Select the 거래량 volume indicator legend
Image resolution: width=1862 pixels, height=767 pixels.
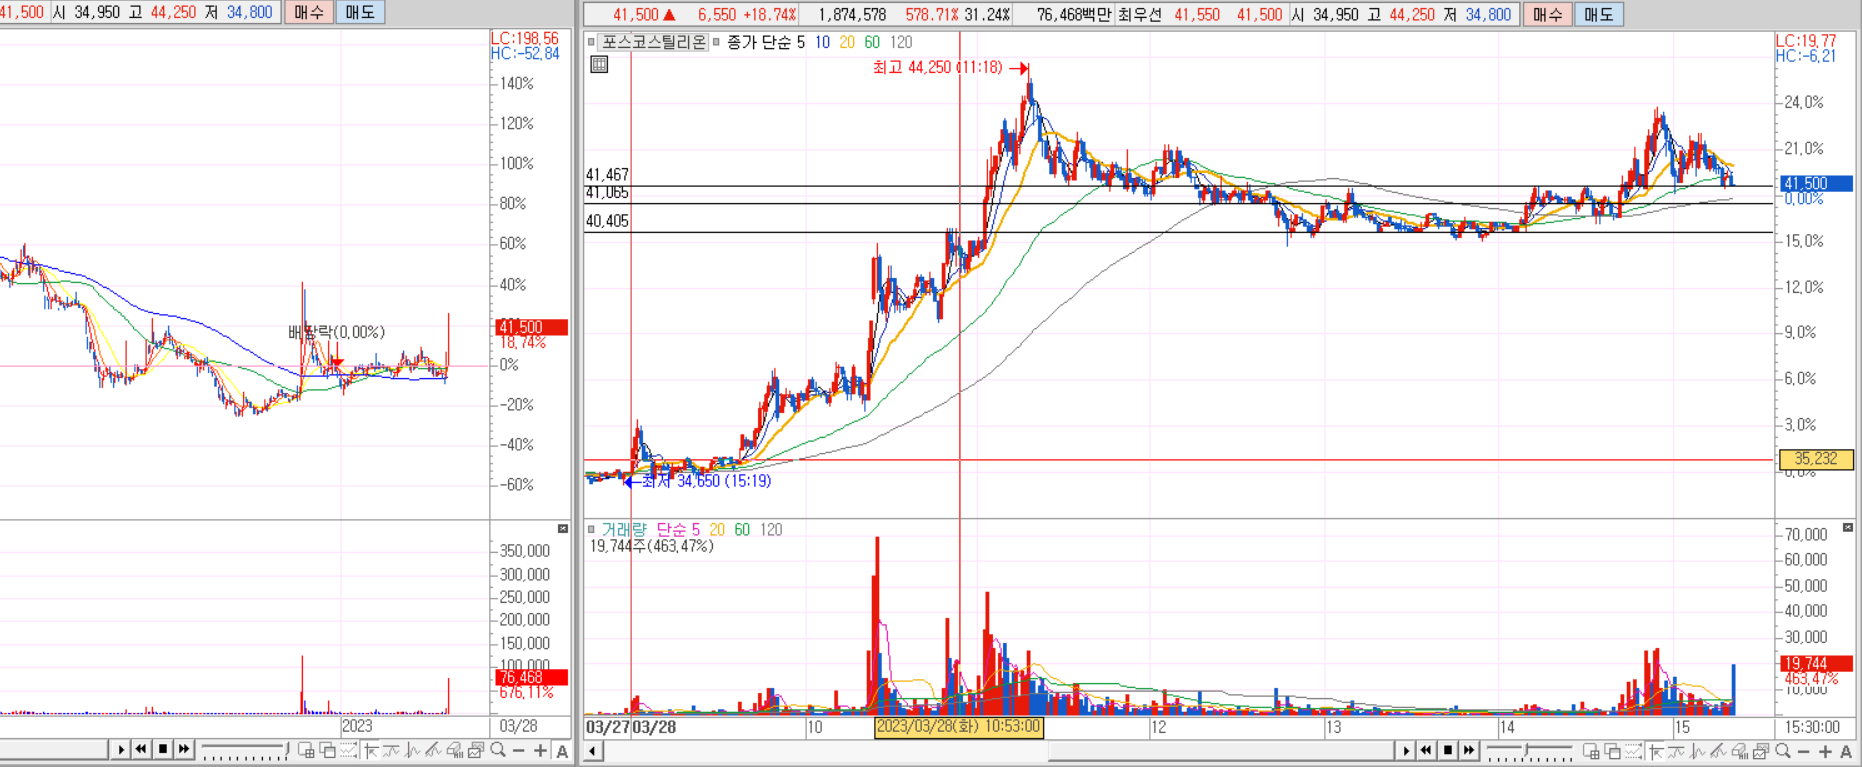coord(623,529)
